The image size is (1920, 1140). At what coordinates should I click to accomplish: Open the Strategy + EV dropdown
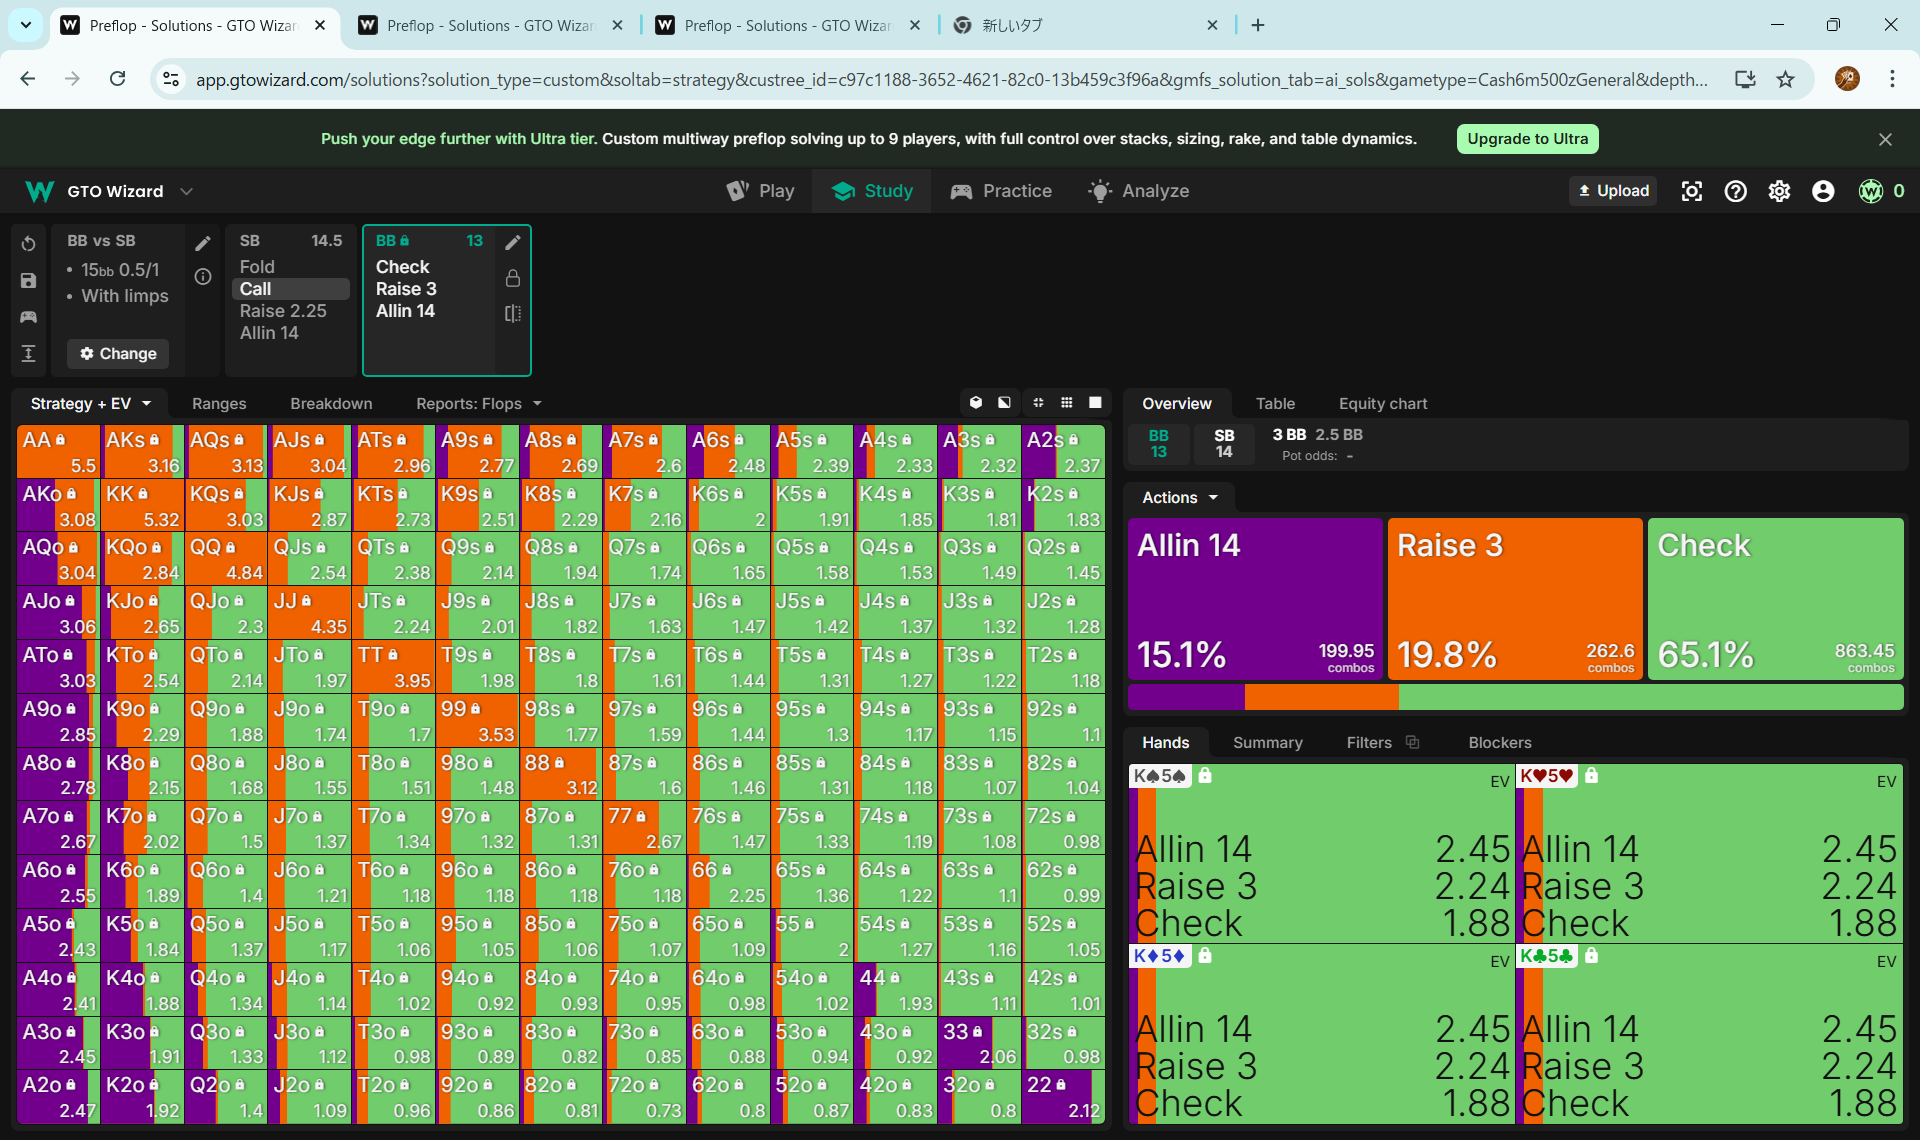click(90, 403)
